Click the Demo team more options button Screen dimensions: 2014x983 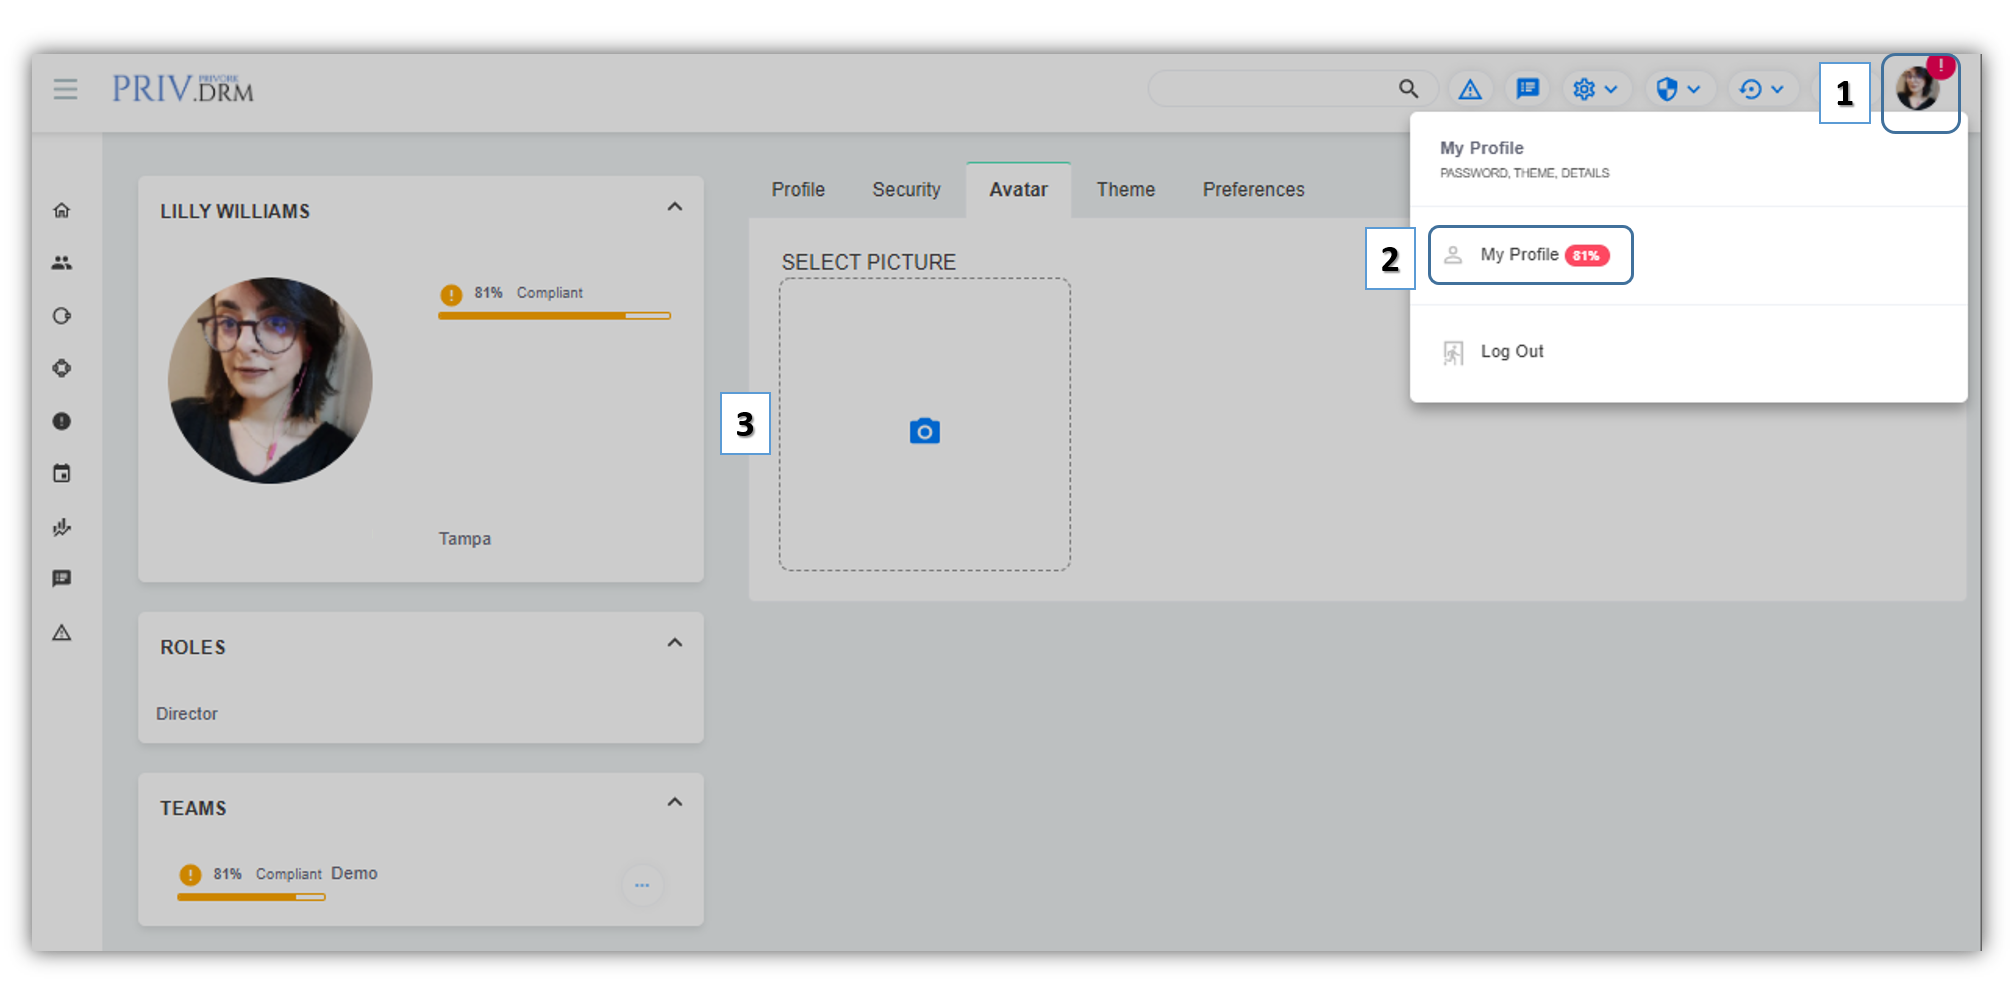(x=642, y=885)
